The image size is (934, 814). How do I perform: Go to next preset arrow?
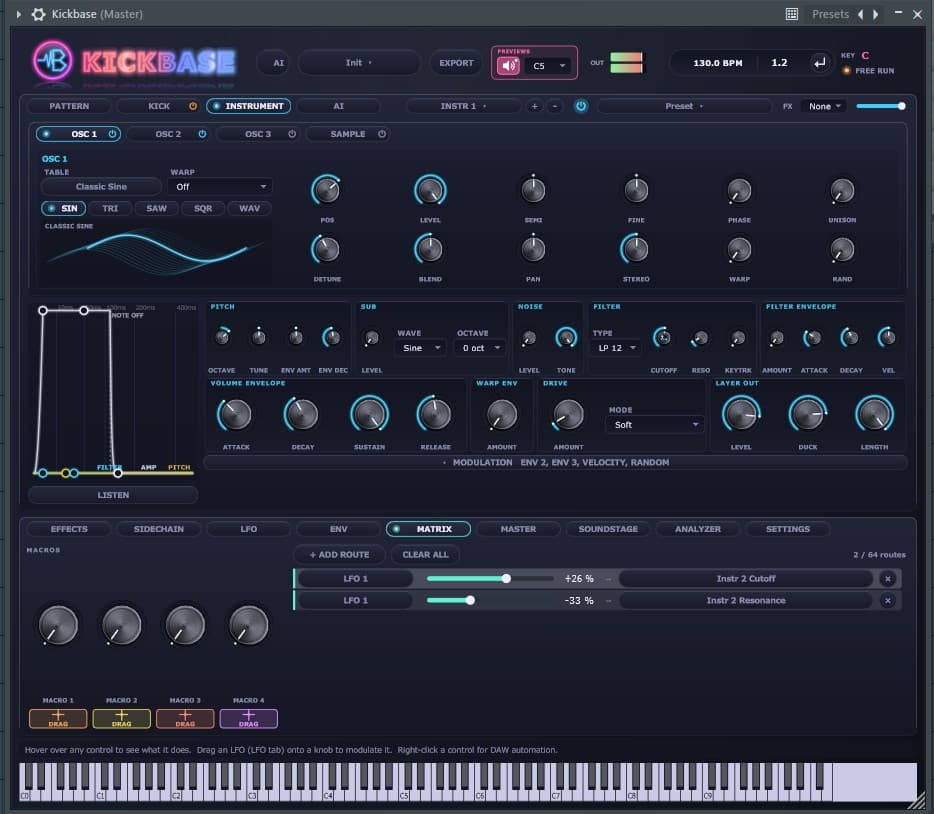click(876, 14)
